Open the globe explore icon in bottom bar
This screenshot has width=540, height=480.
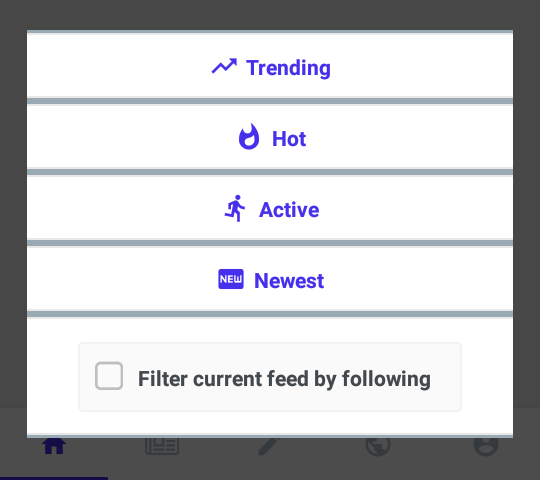[x=378, y=447]
